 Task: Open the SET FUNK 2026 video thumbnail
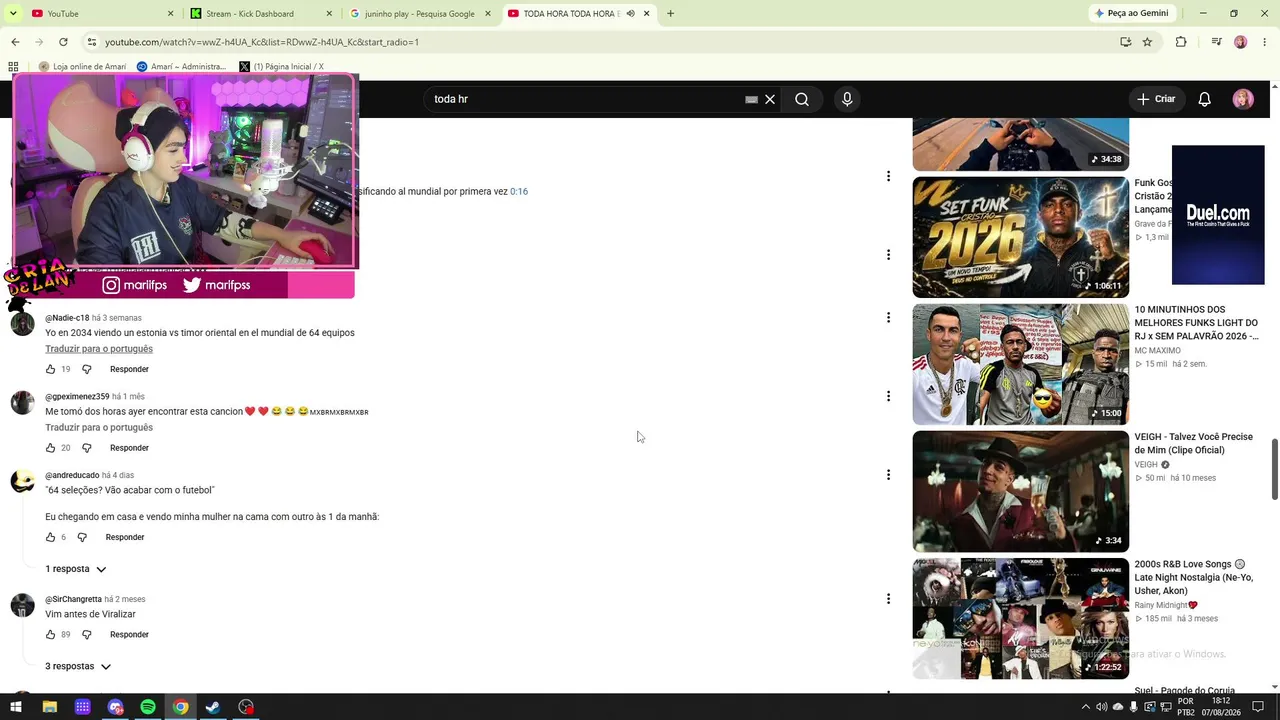coord(1021,238)
